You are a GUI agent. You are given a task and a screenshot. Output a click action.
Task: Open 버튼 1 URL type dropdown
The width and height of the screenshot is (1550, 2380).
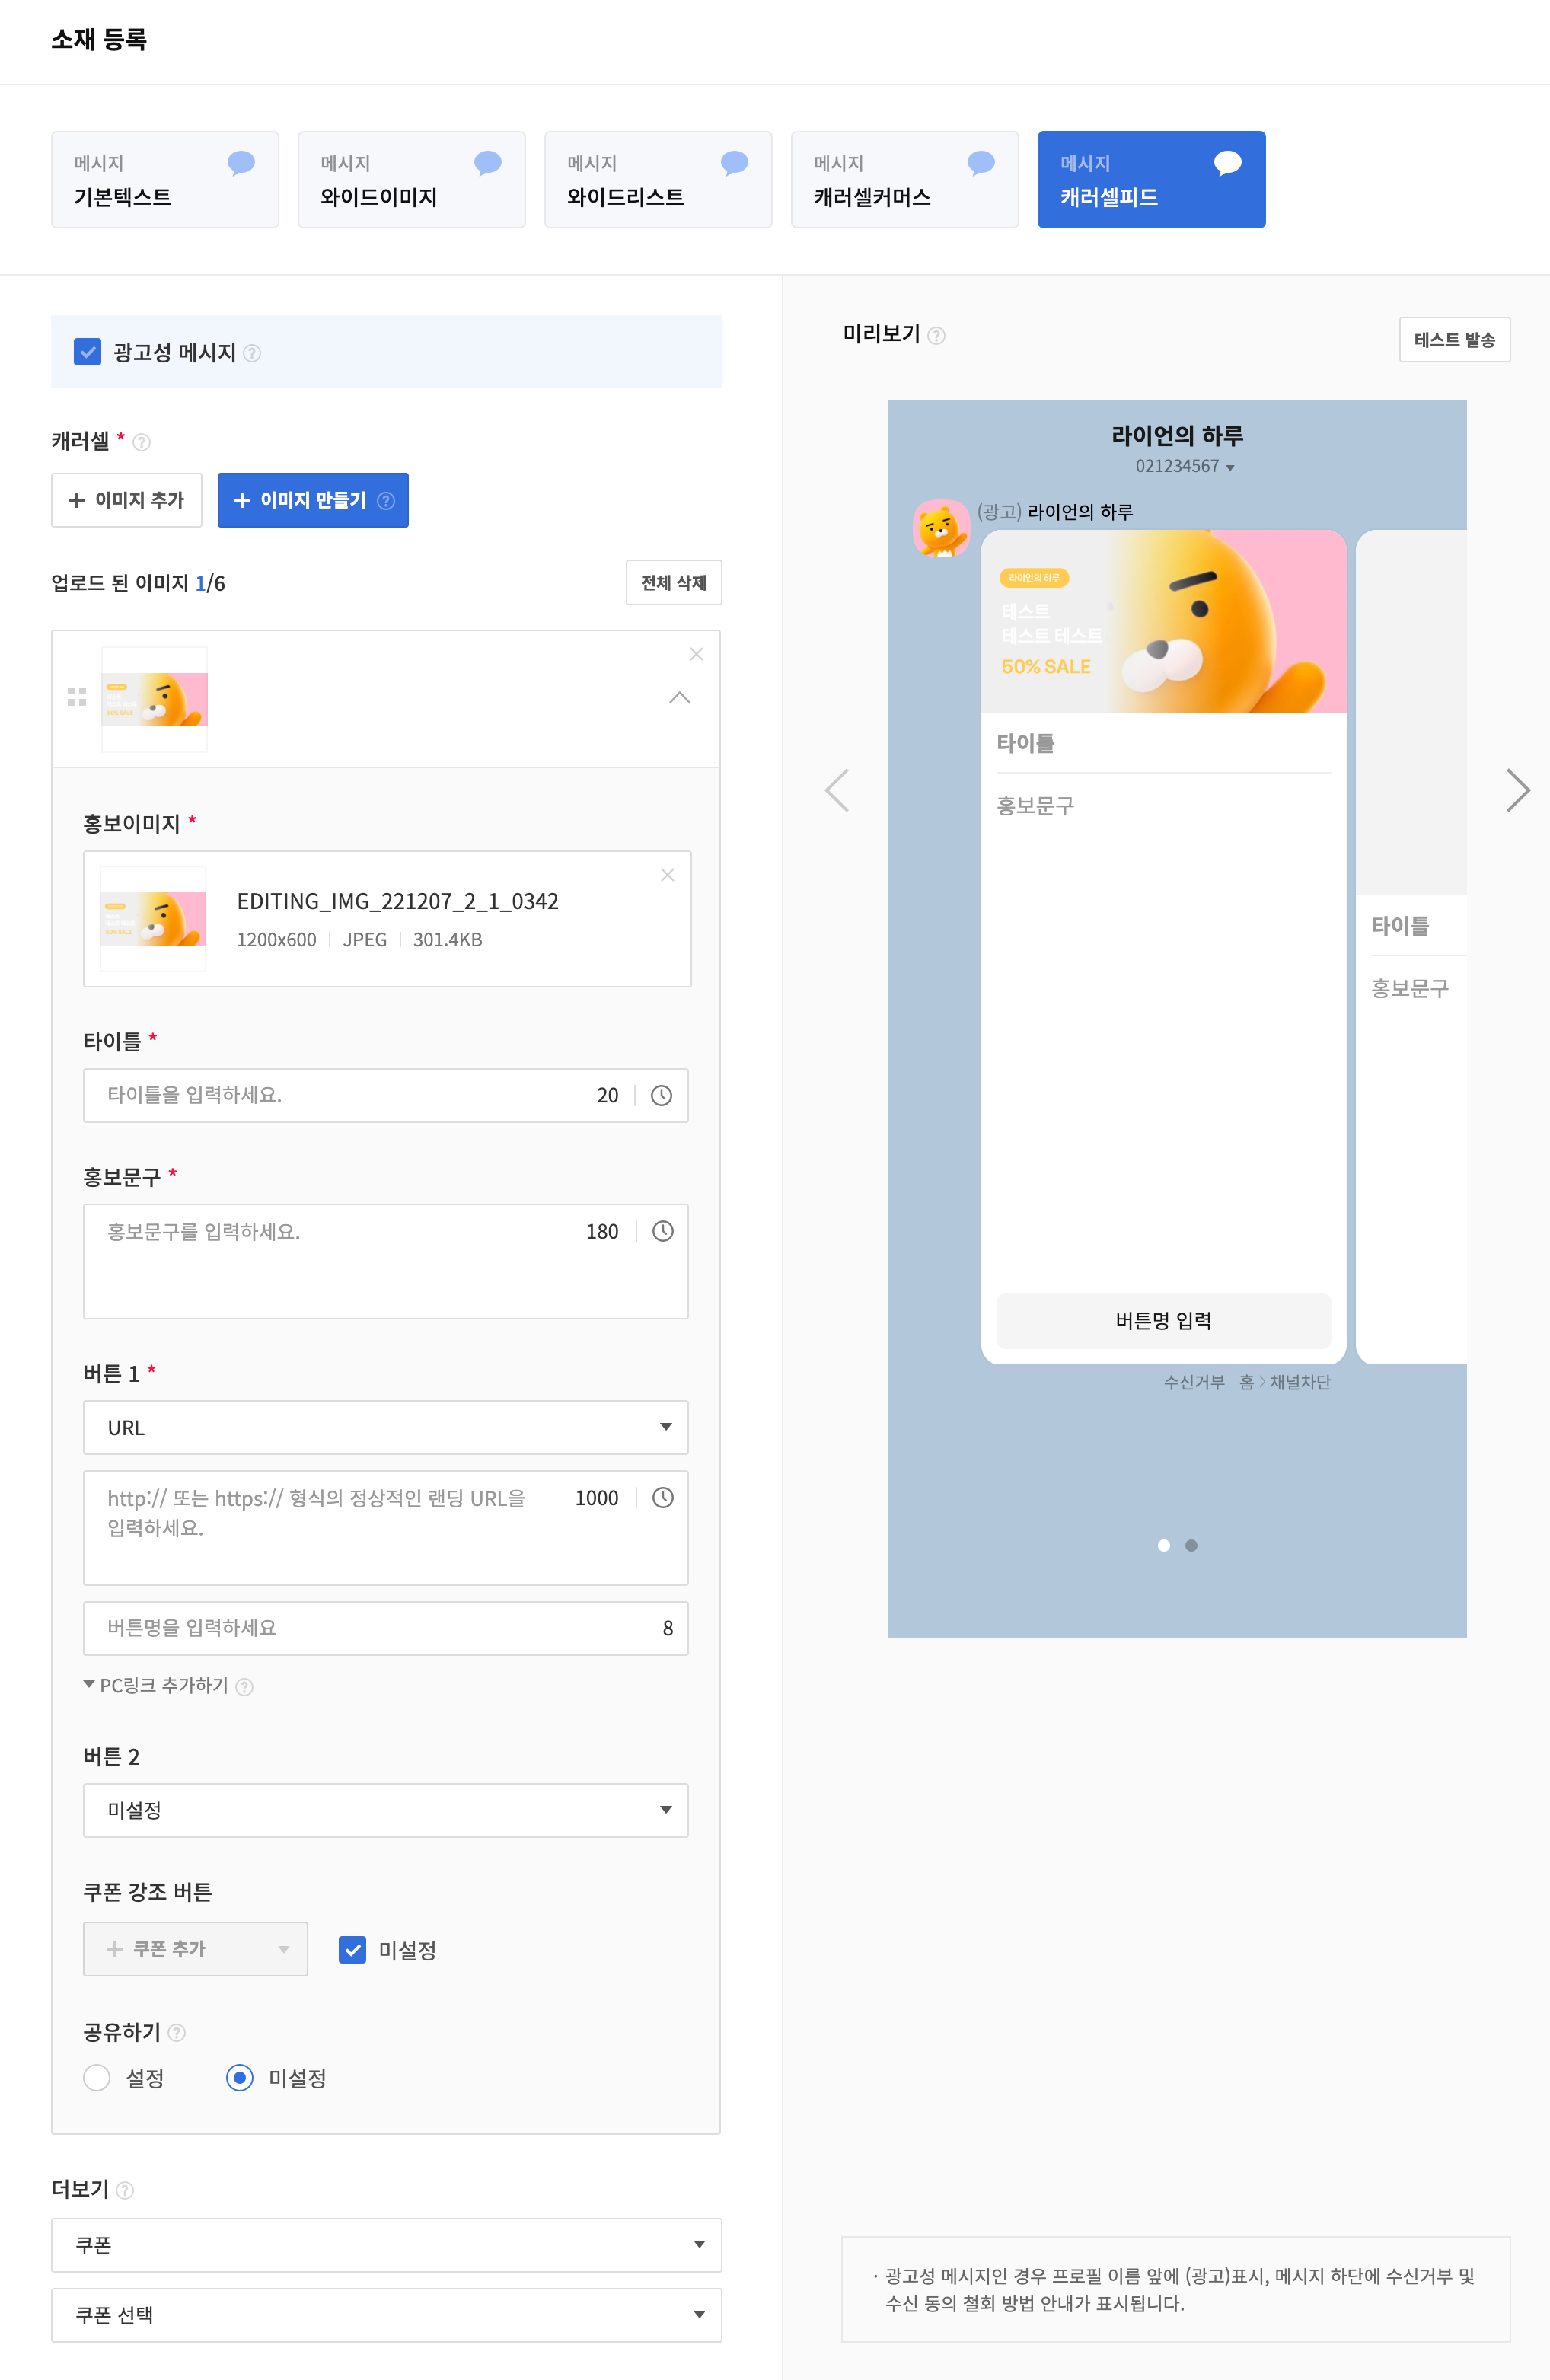tap(386, 1428)
